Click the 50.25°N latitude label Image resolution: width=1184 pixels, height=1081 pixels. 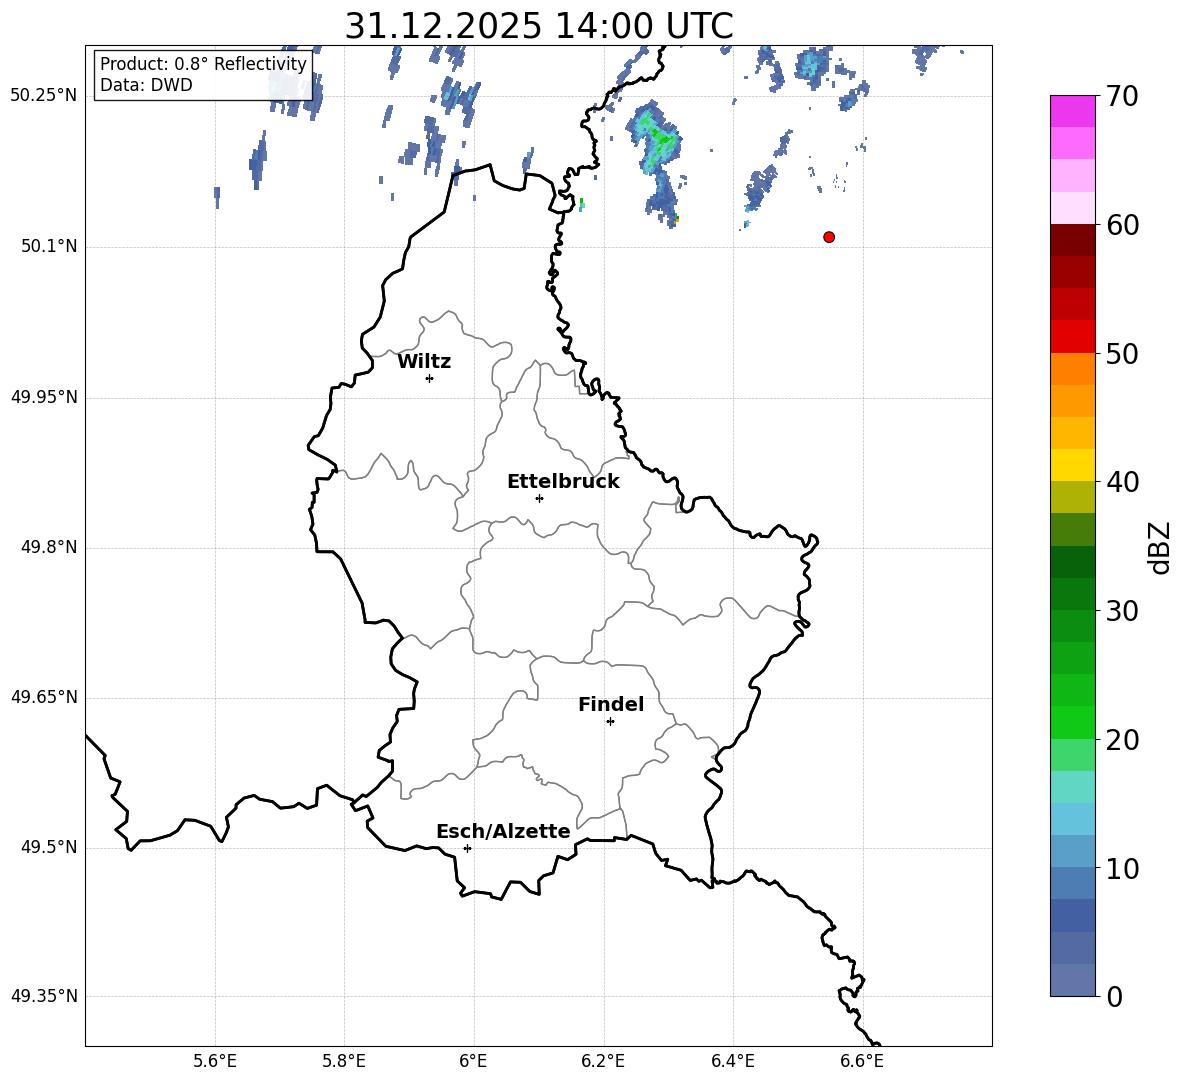(44, 96)
